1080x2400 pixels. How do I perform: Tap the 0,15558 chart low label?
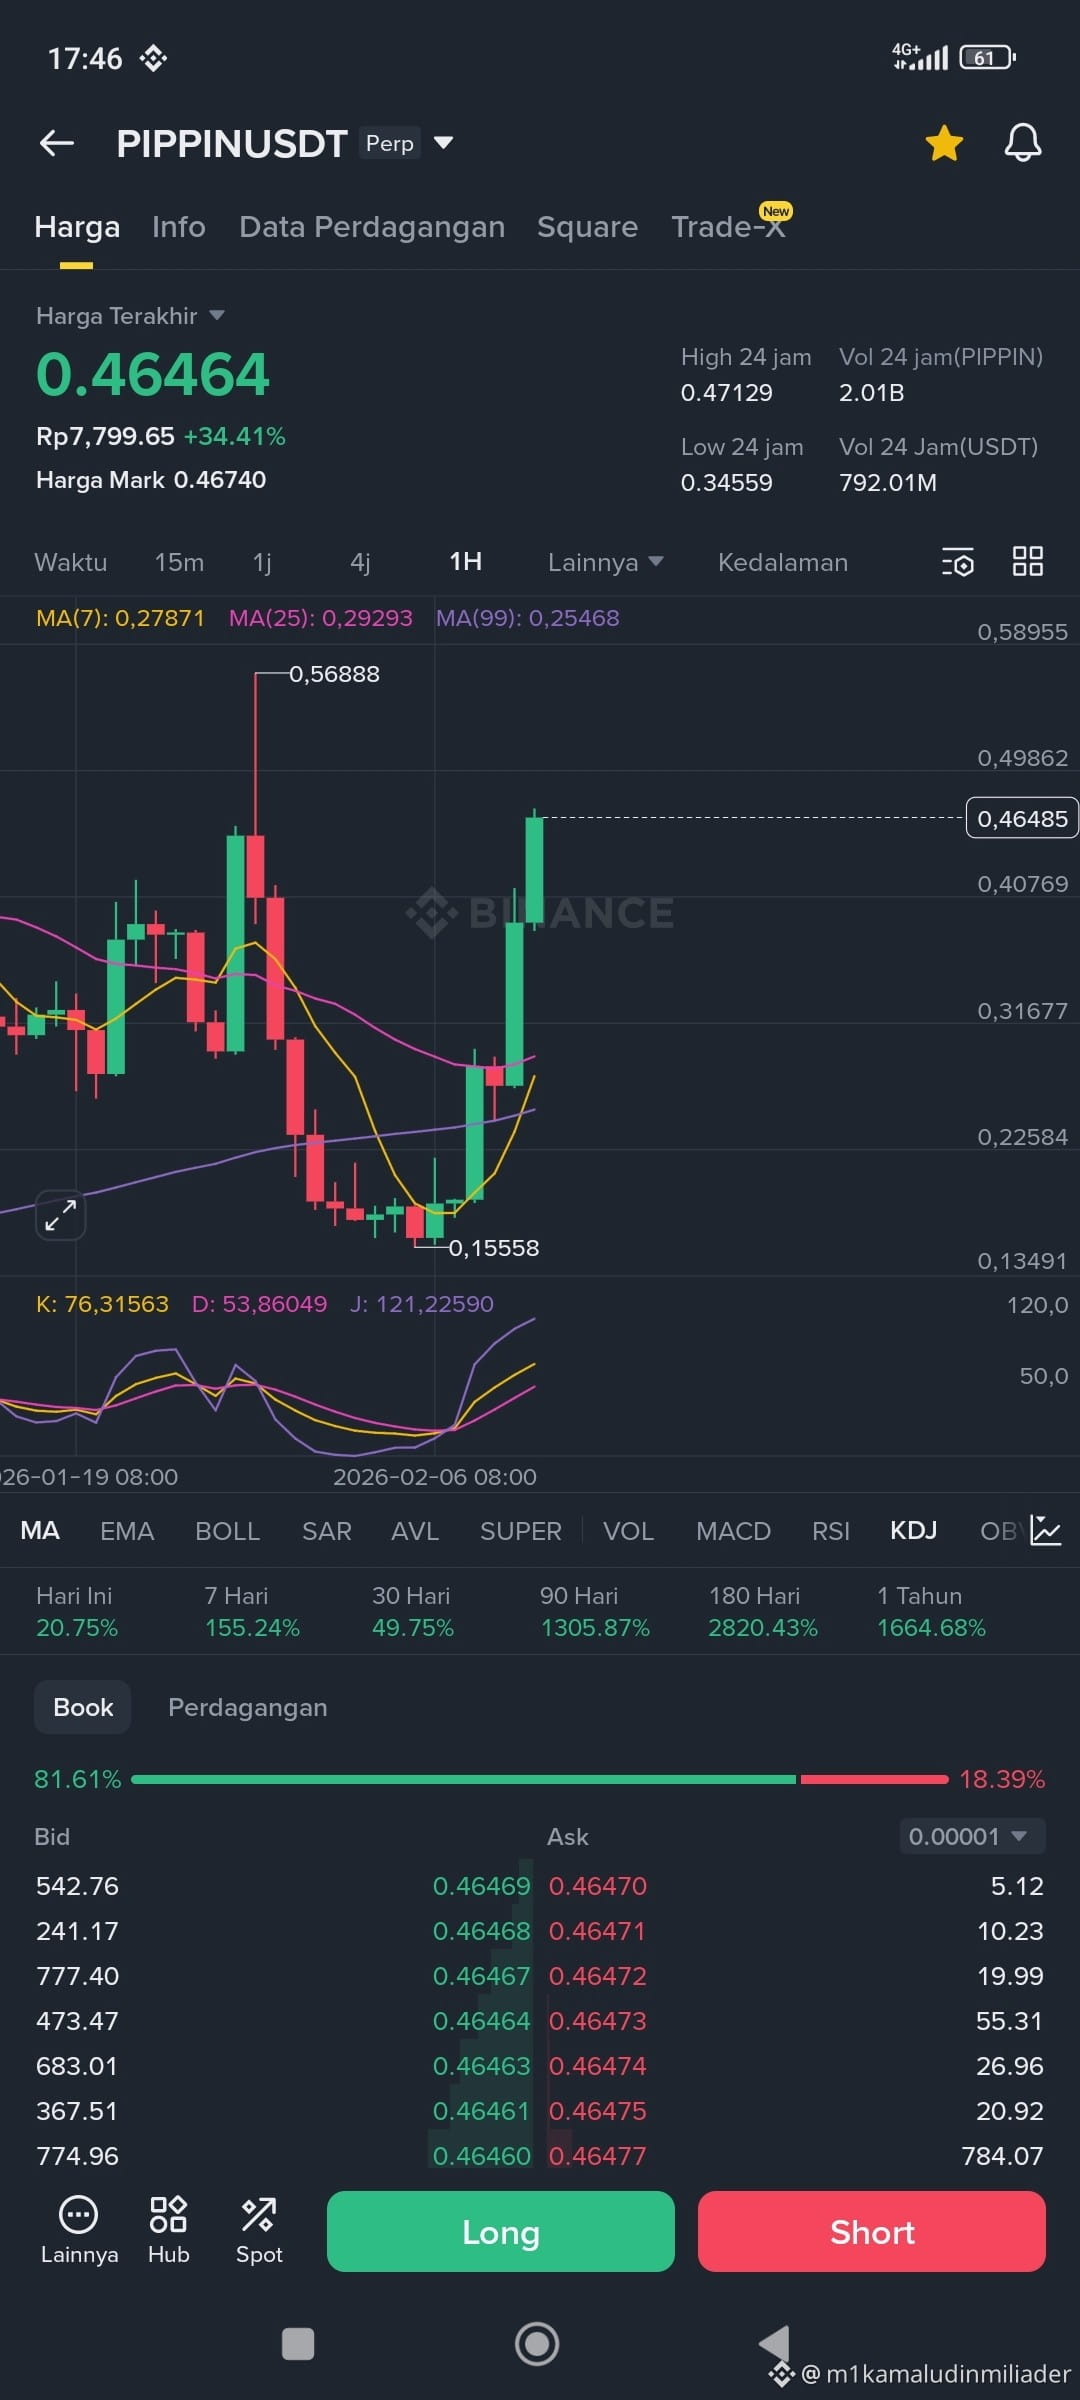494,1248
